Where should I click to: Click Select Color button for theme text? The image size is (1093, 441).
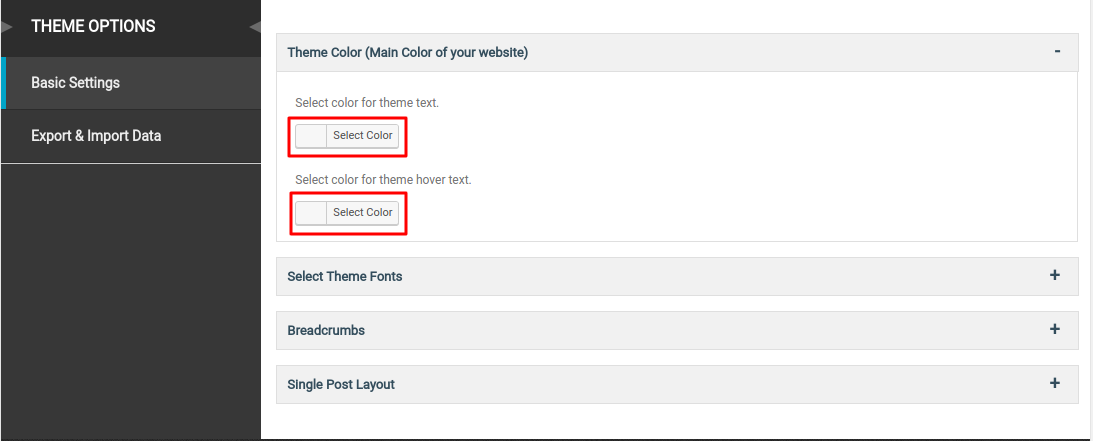[x=362, y=136]
